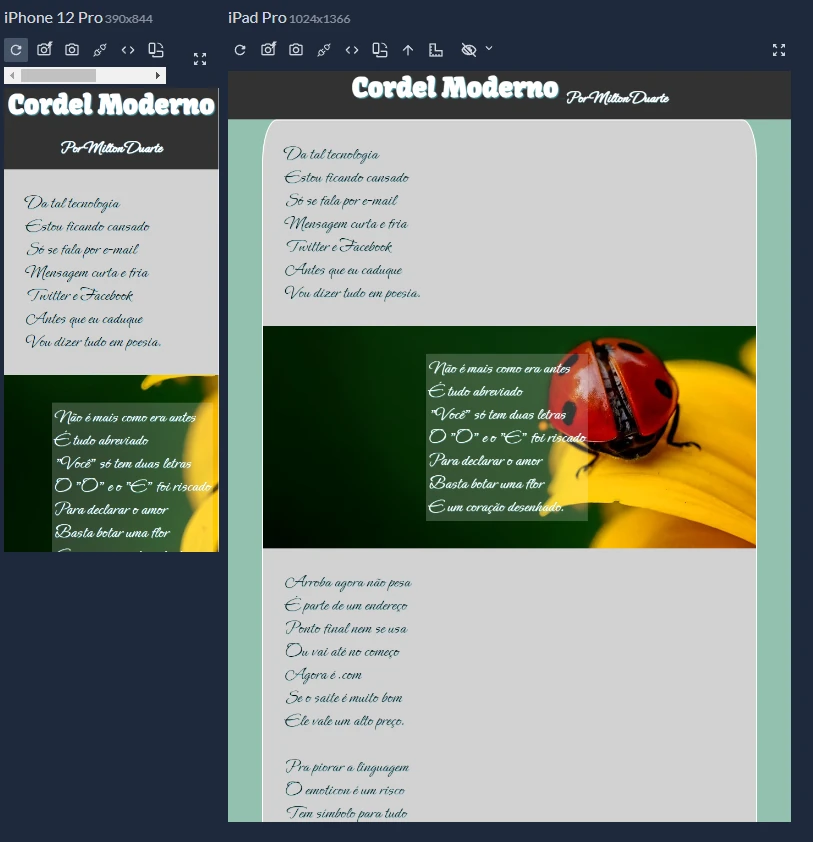Image resolution: width=813 pixels, height=842 pixels.
Task: Open the code inspector for iPad Pro
Action: [x=352, y=50]
